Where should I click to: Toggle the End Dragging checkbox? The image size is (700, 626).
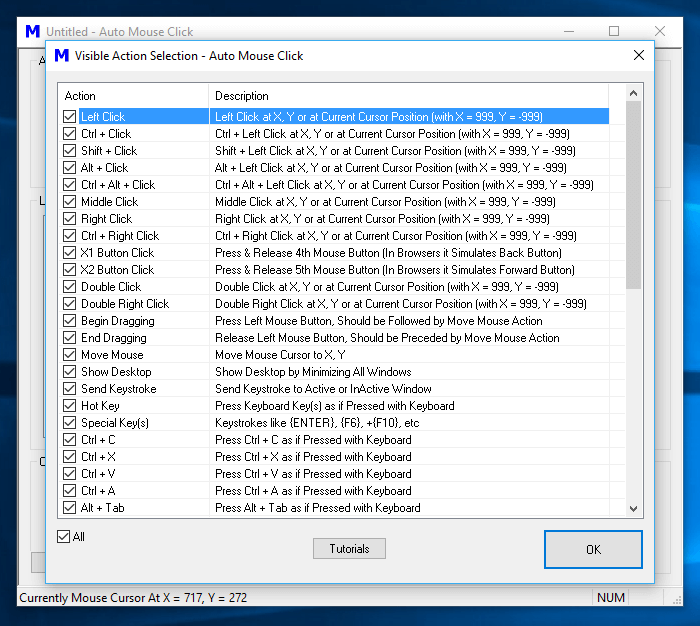point(69,338)
